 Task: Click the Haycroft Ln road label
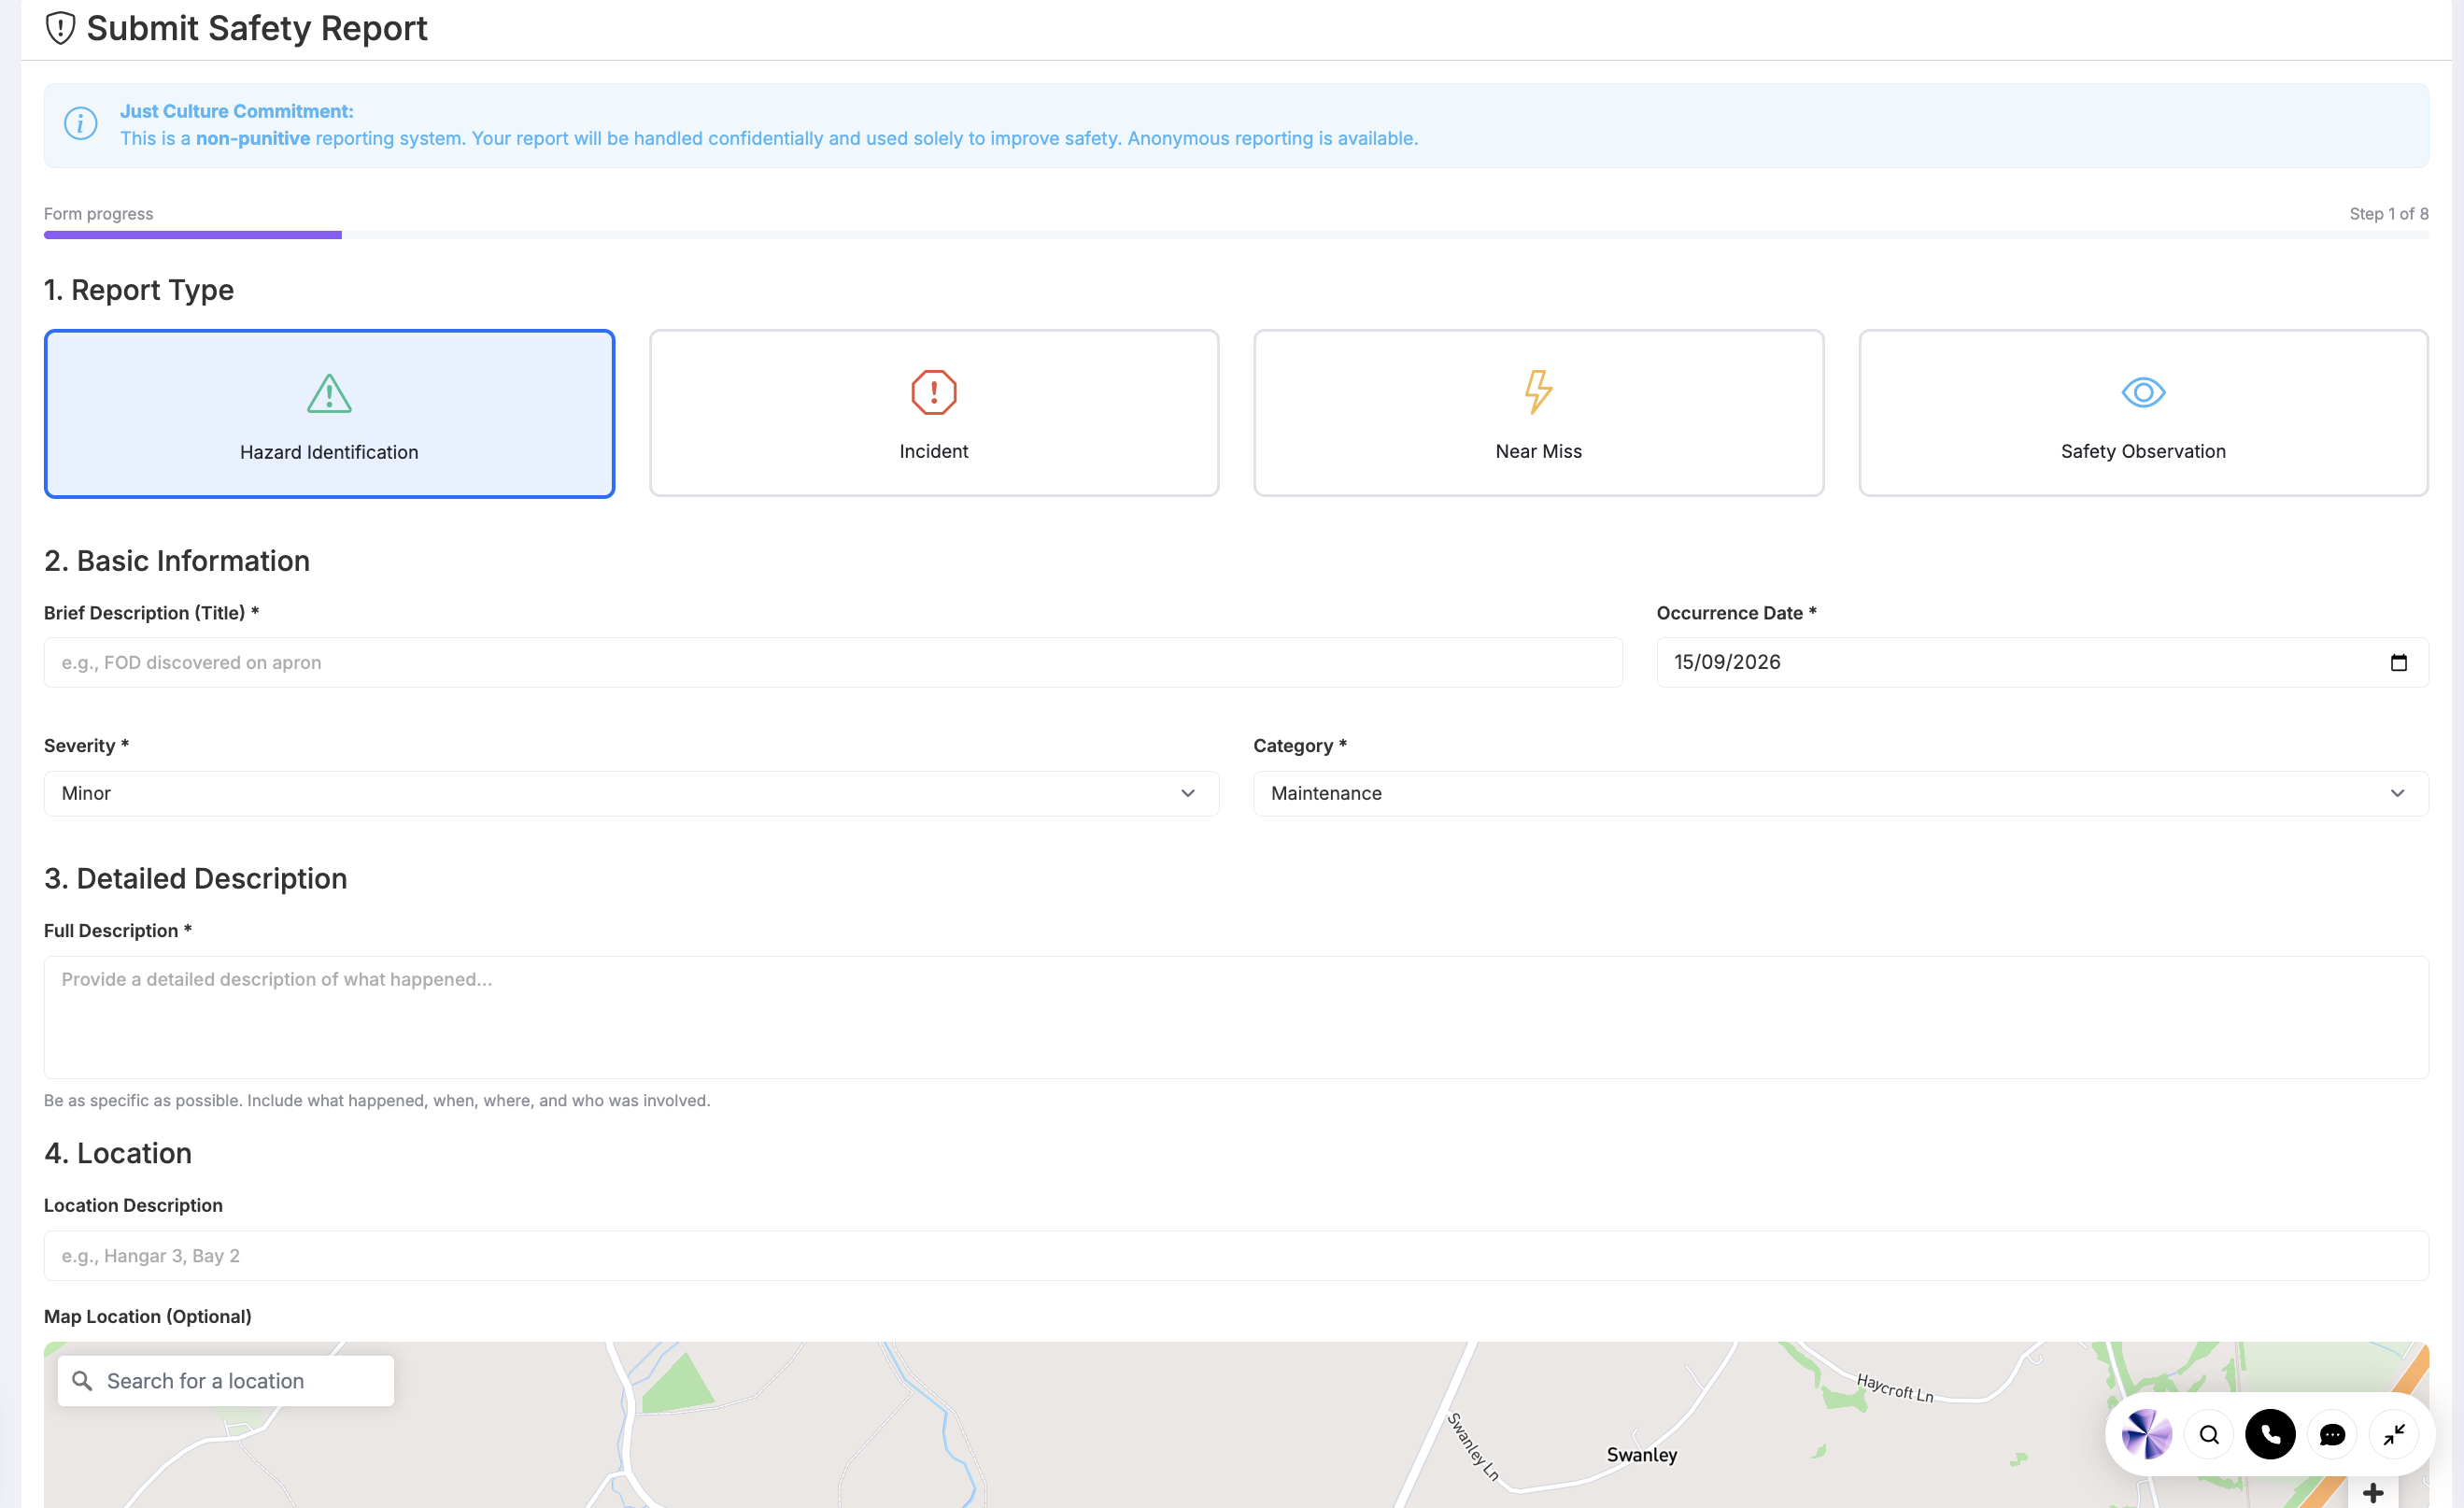click(1895, 1388)
